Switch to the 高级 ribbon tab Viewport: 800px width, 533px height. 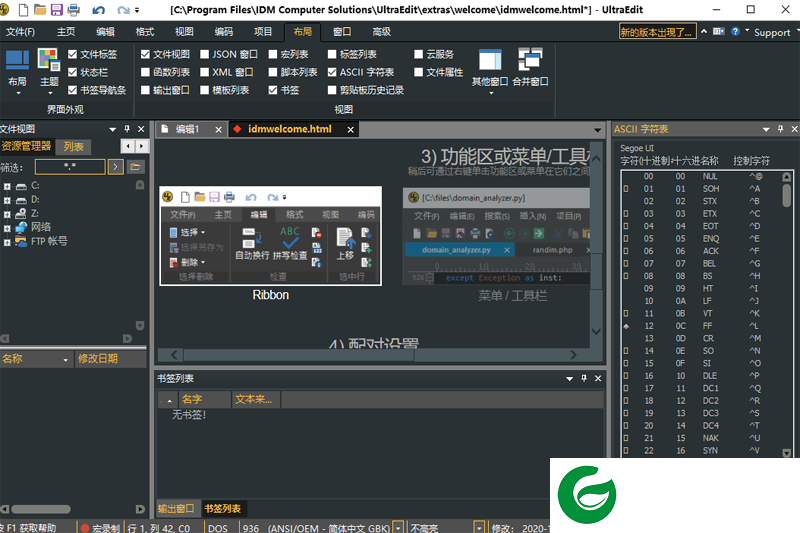click(x=381, y=32)
